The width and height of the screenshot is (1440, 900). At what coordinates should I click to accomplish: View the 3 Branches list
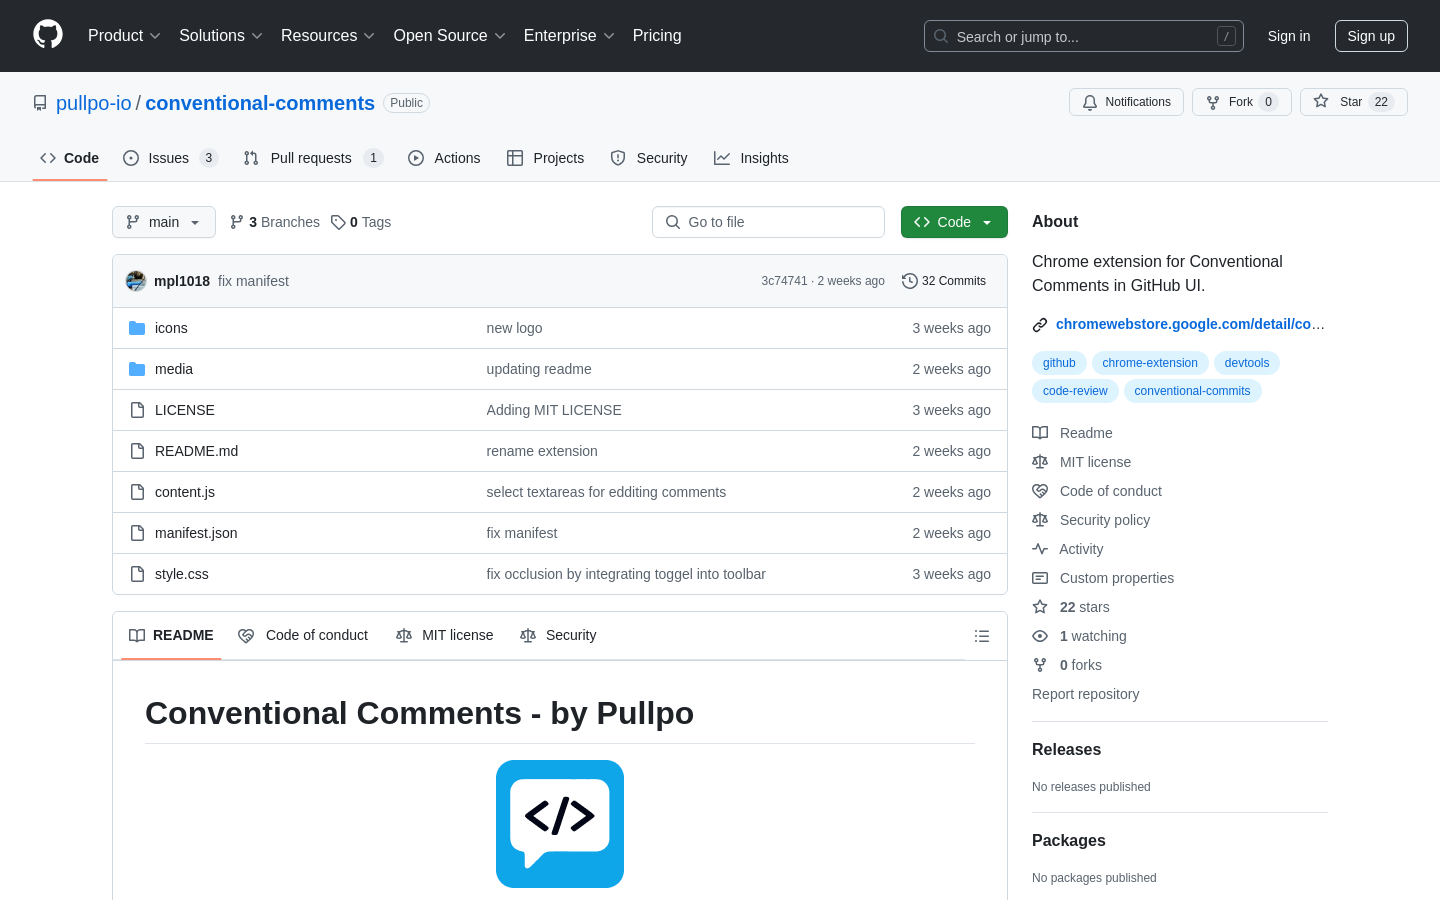(x=275, y=222)
